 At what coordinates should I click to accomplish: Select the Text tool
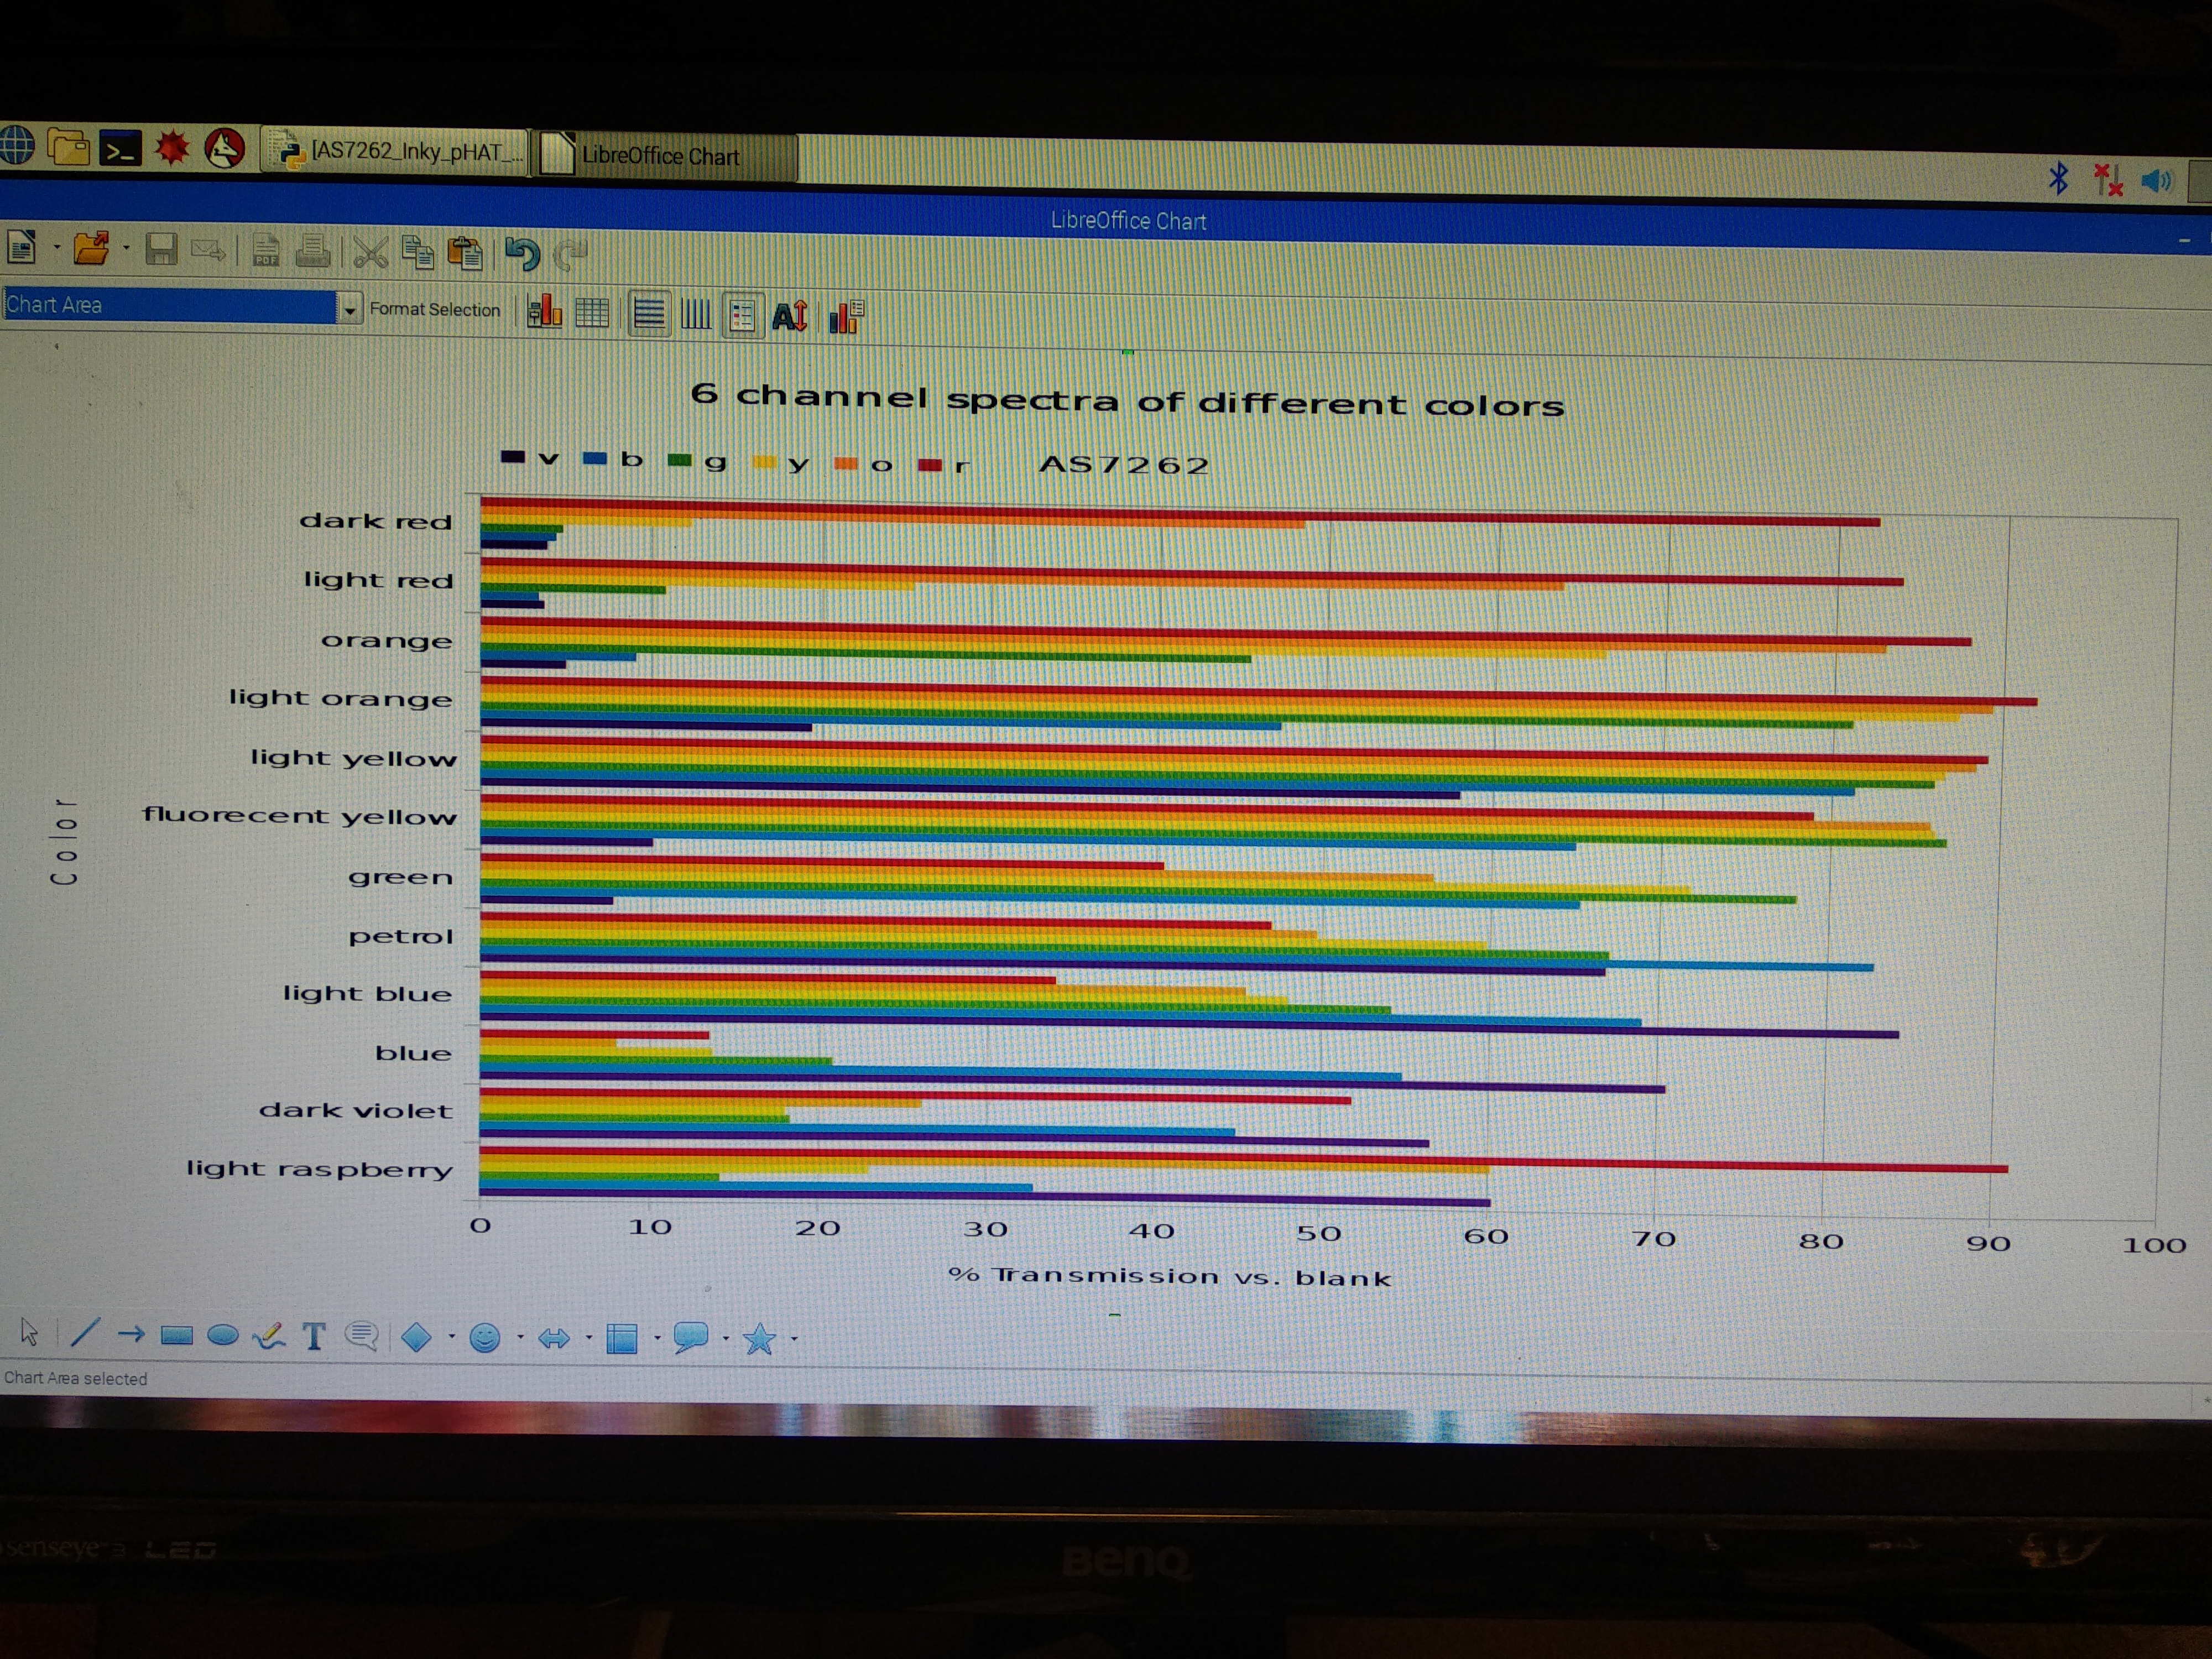pos(314,1337)
